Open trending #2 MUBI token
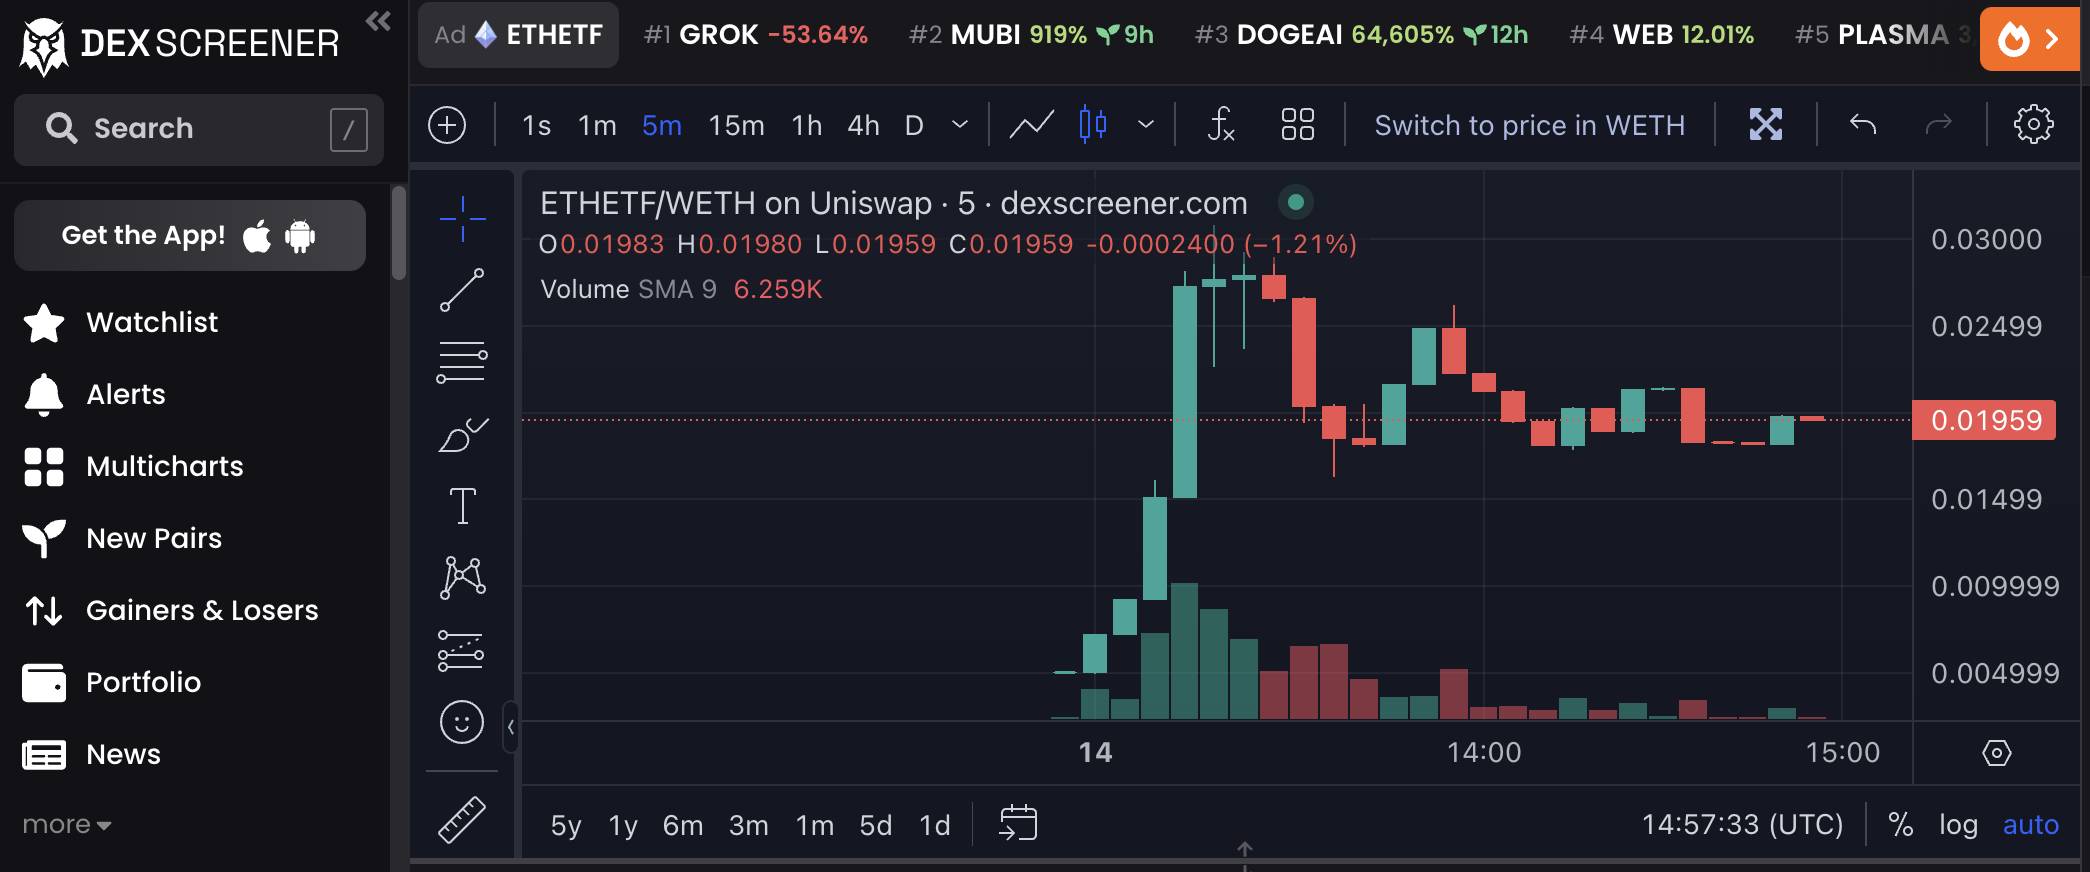Viewport: 2090px width, 872px height. click(1031, 35)
